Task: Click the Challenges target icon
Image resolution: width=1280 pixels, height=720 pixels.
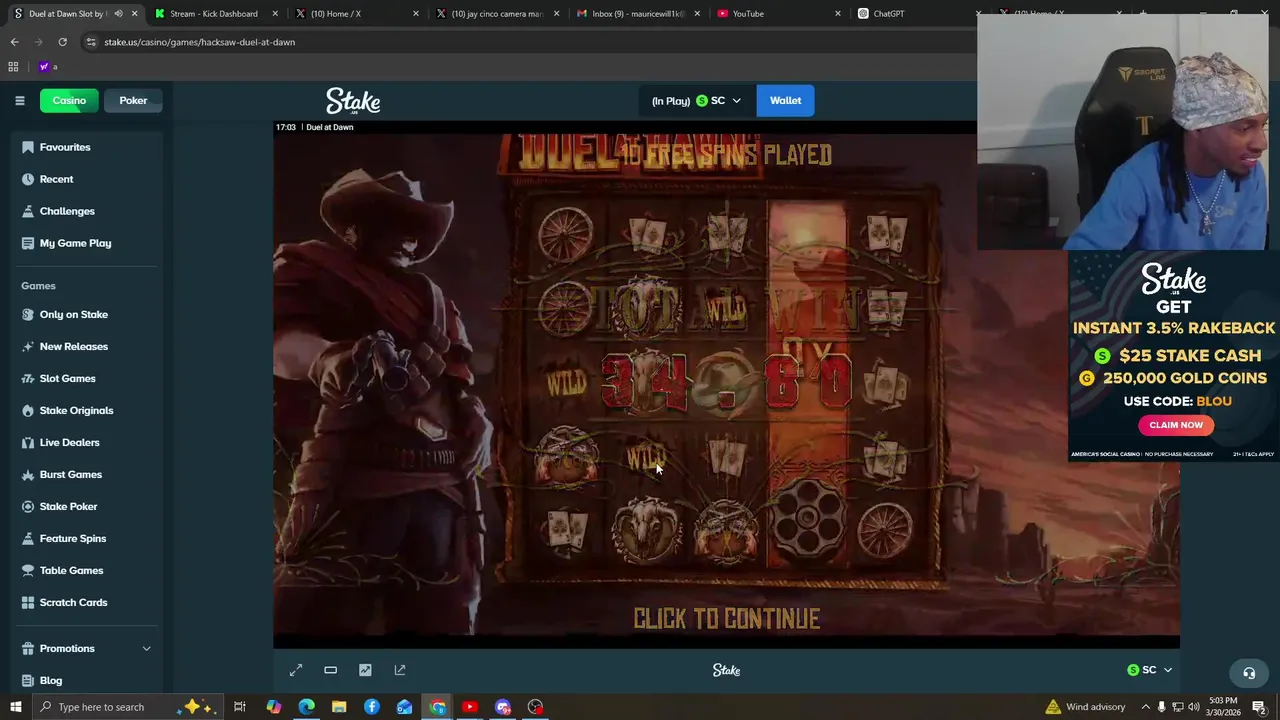Action: 28,211
